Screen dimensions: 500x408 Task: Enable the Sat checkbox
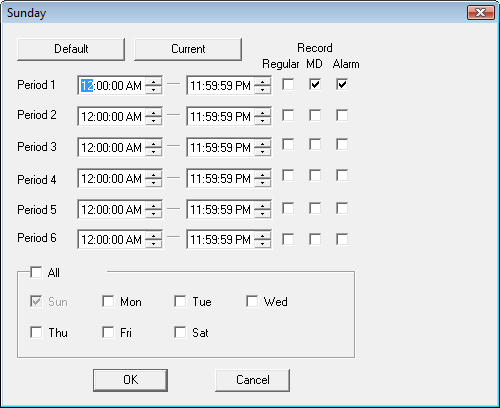tap(180, 332)
